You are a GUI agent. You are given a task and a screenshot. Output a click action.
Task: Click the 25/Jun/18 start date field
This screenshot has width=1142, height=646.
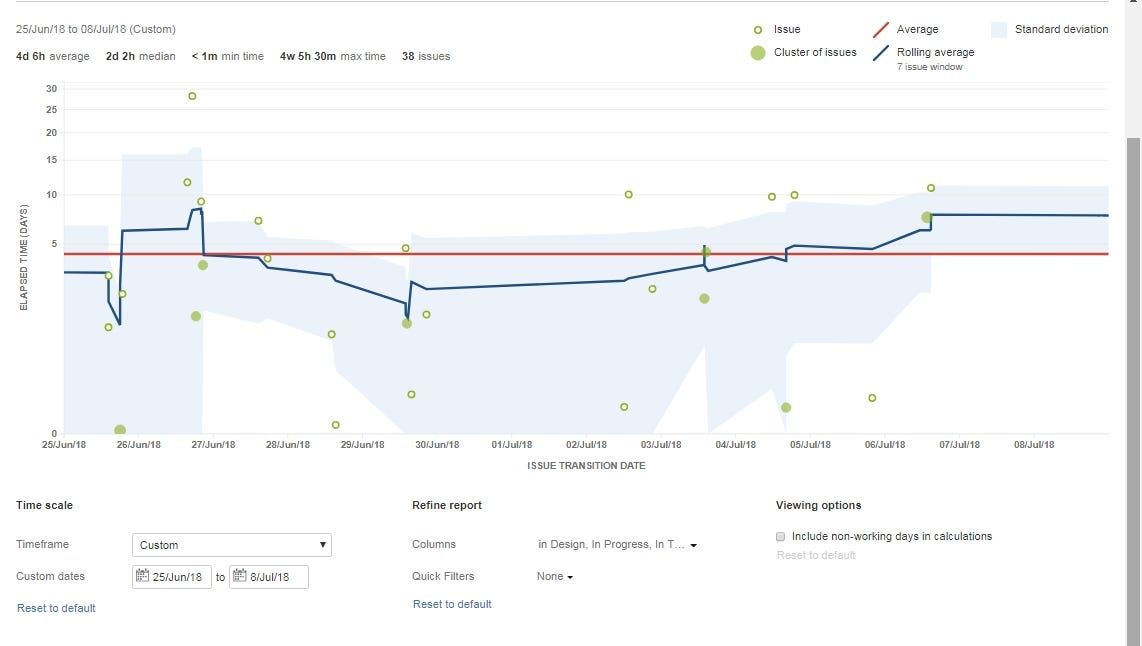click(172, 577)
